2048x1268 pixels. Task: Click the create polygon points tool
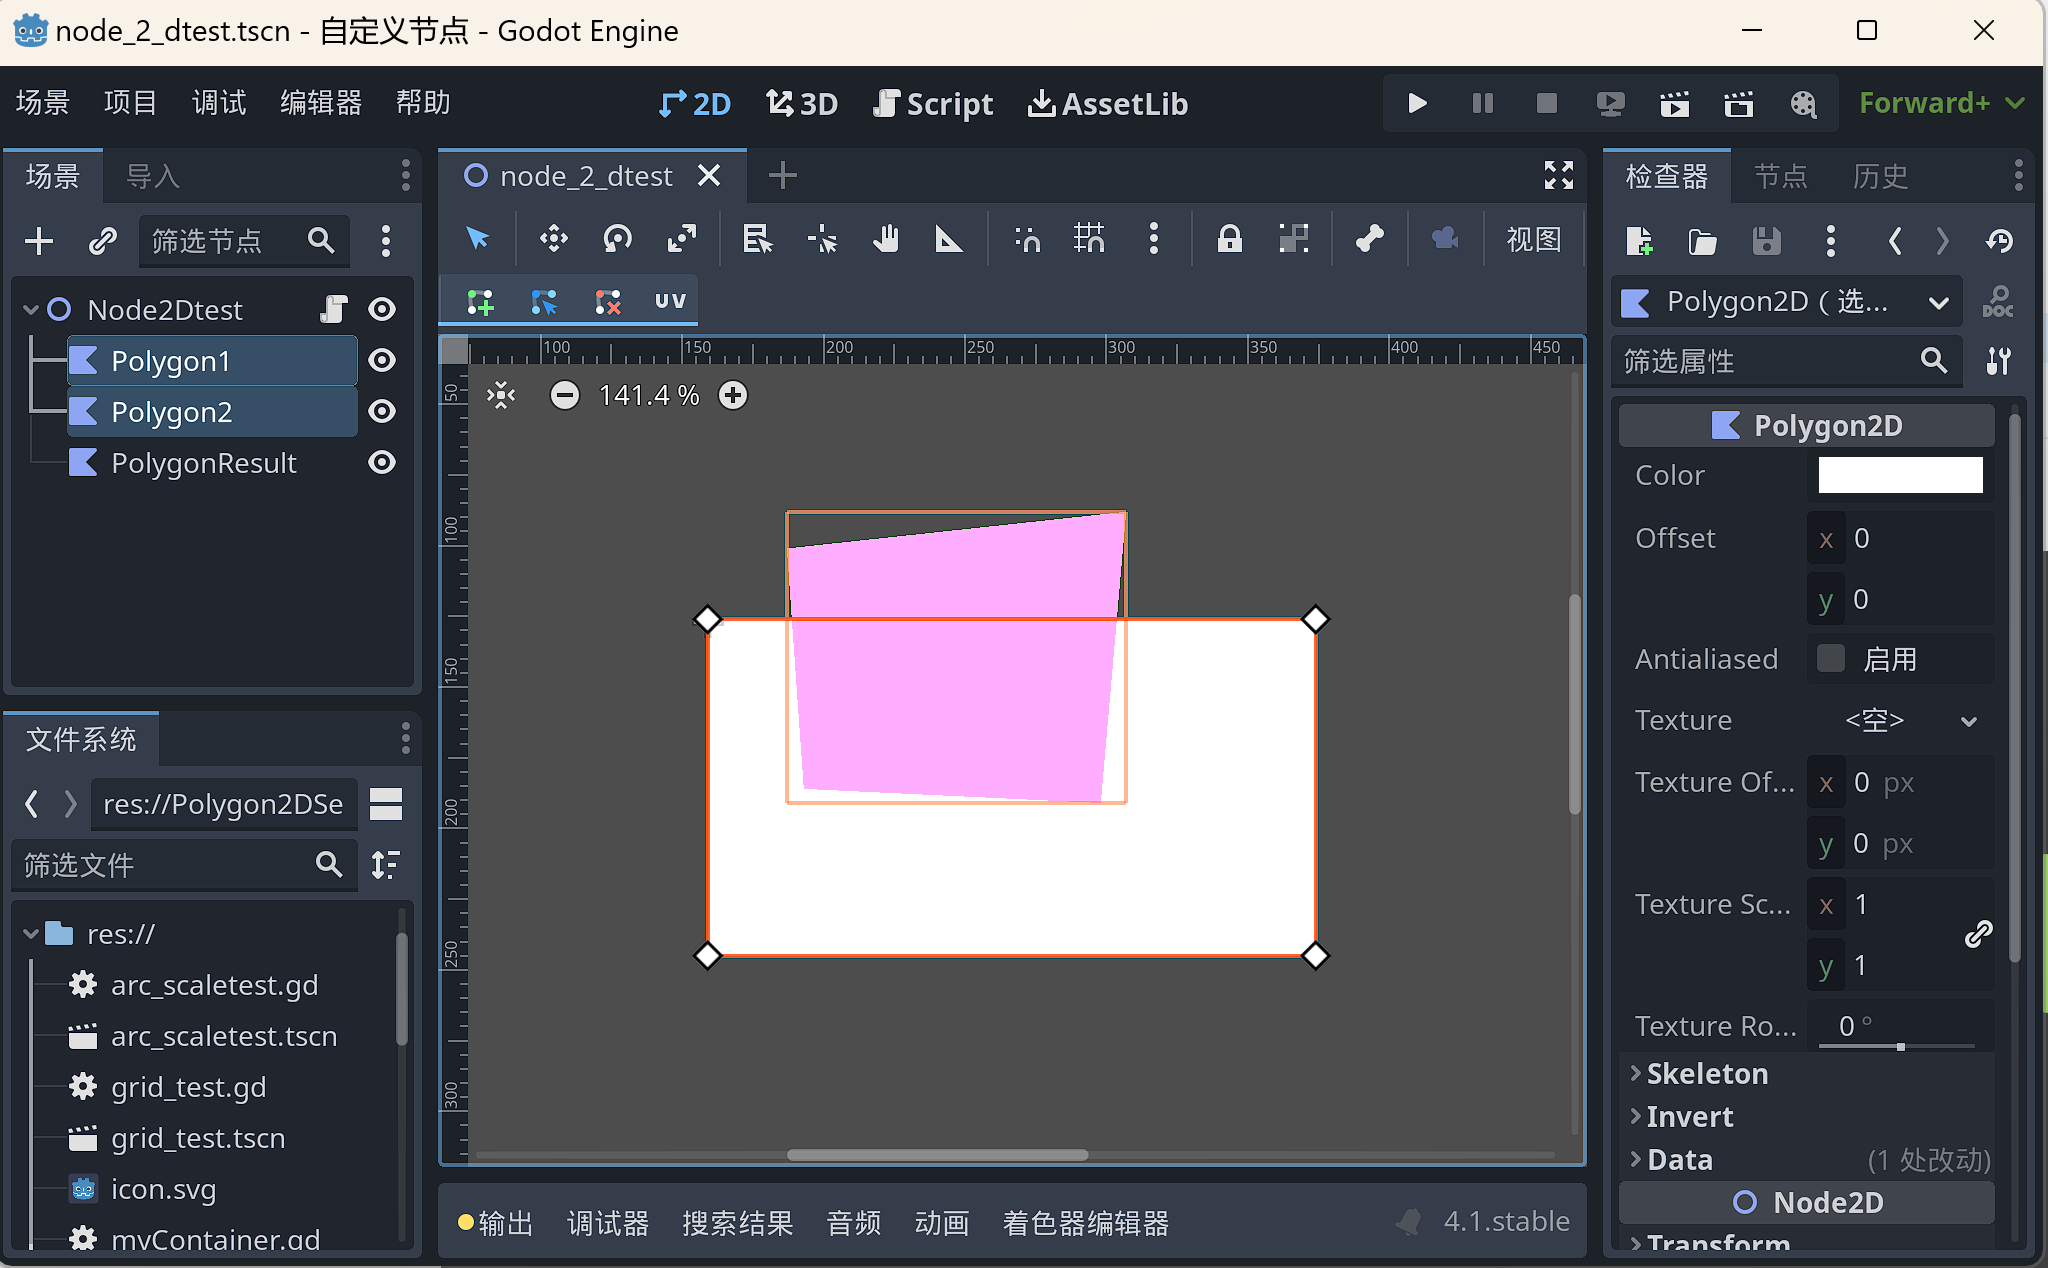tap(481, 301)
